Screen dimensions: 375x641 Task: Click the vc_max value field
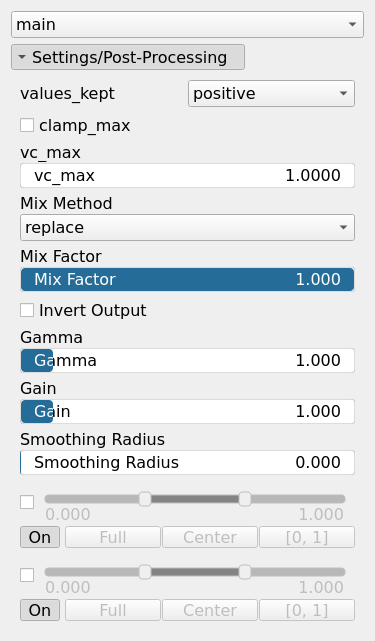(x=187, y=175)
